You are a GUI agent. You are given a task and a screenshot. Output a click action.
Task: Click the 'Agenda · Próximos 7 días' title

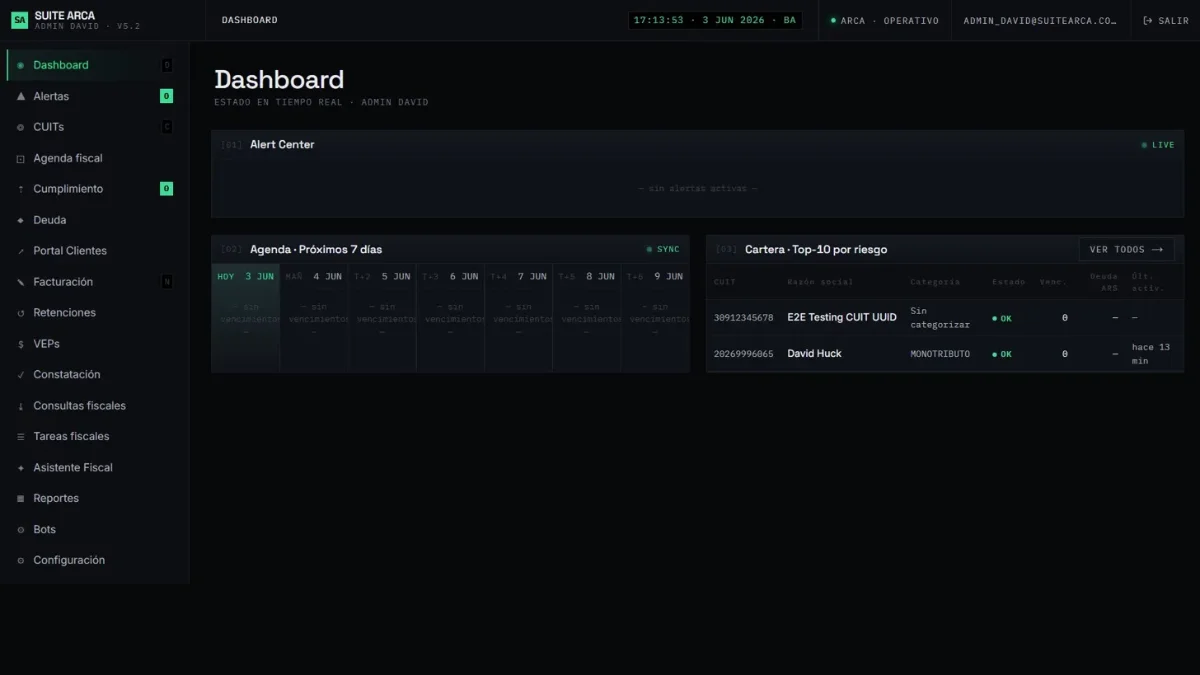[x=316, y=250]
